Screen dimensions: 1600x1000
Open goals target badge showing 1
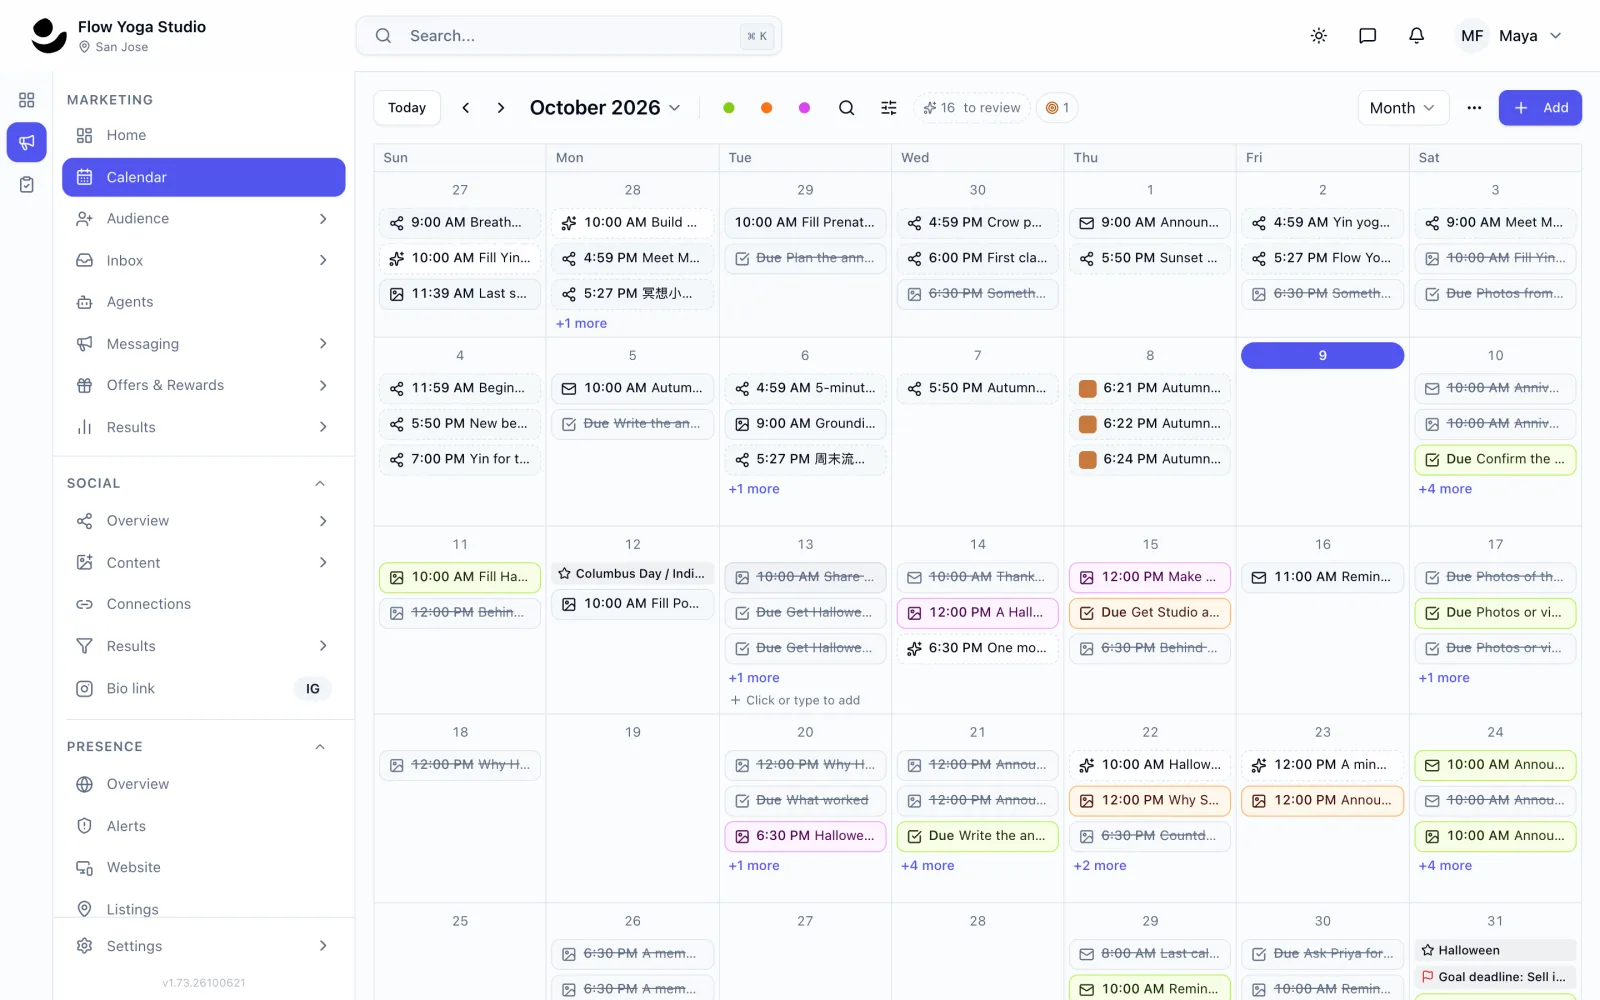(x=1058, y=108)
